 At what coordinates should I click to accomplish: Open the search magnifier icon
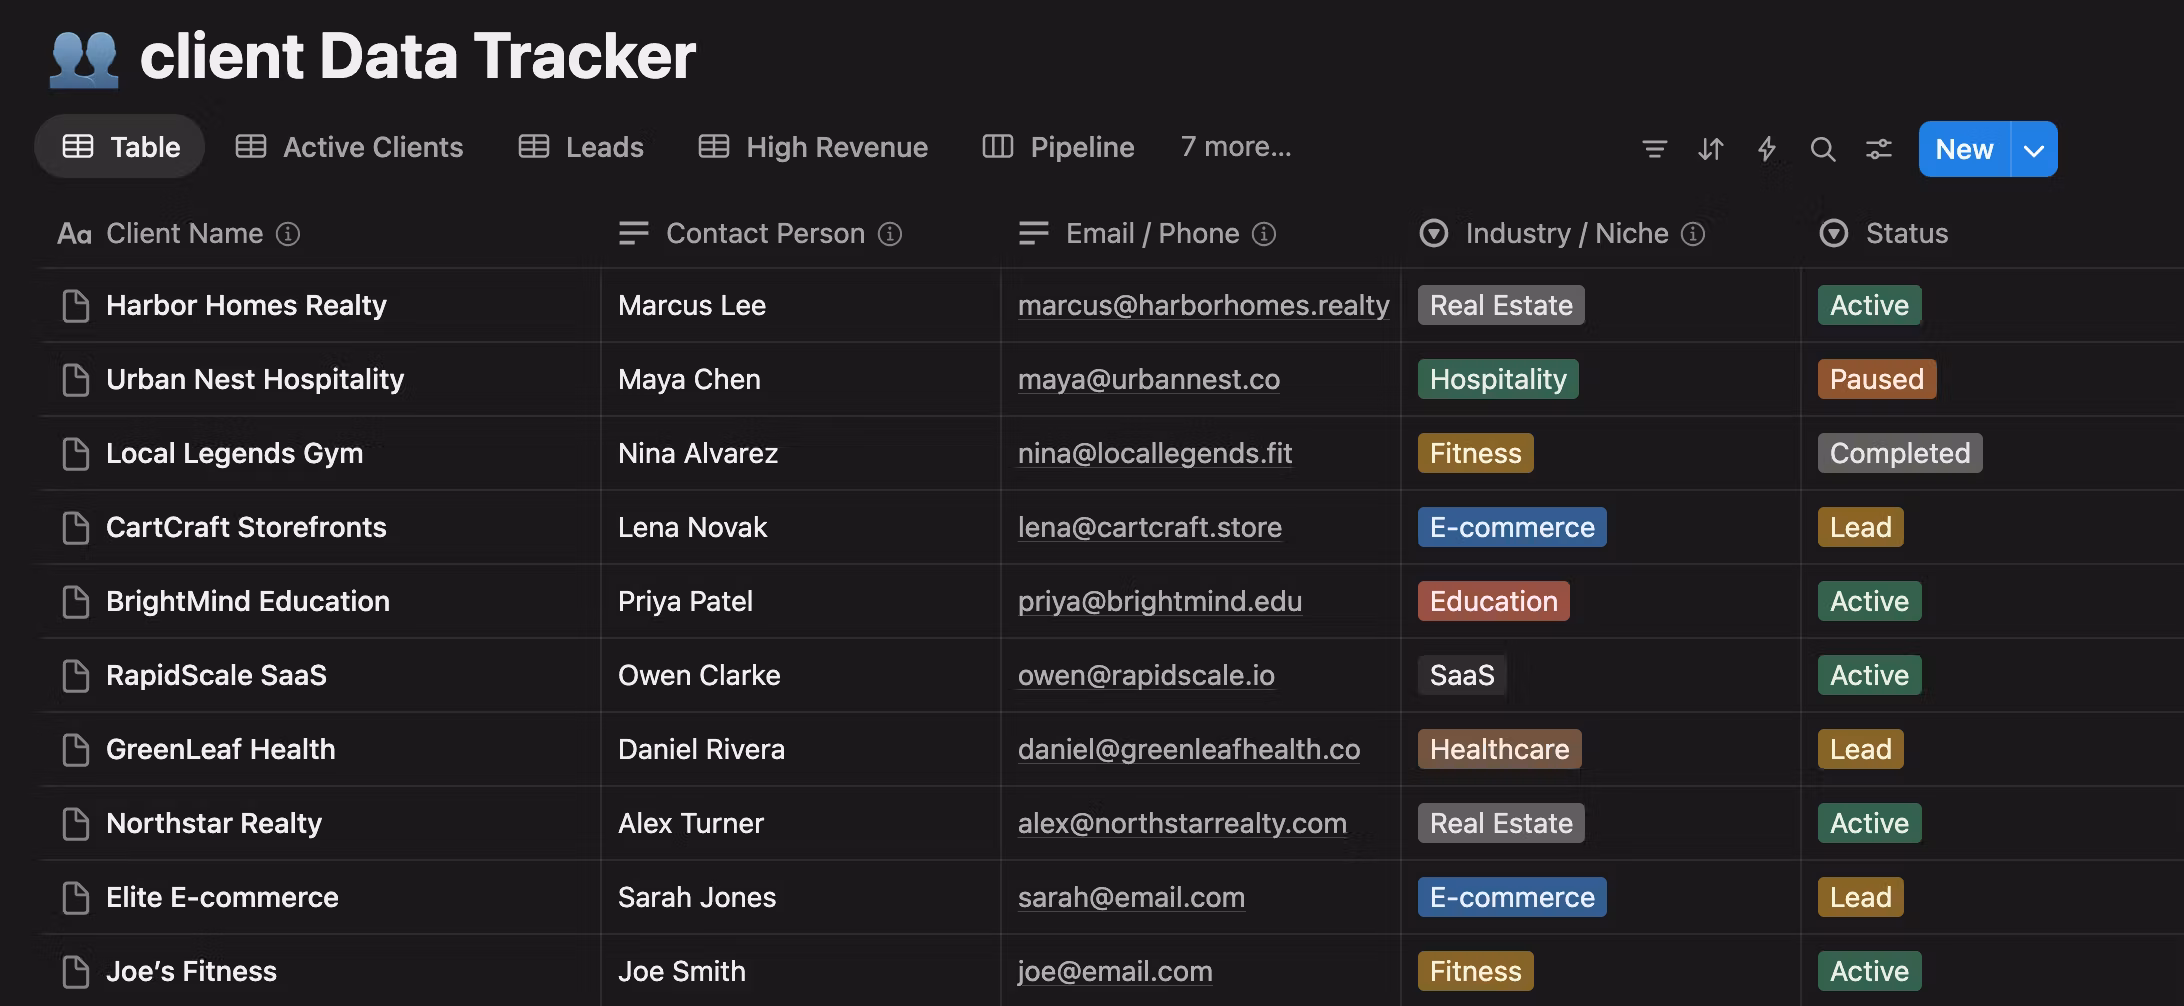pos(1823,149)
